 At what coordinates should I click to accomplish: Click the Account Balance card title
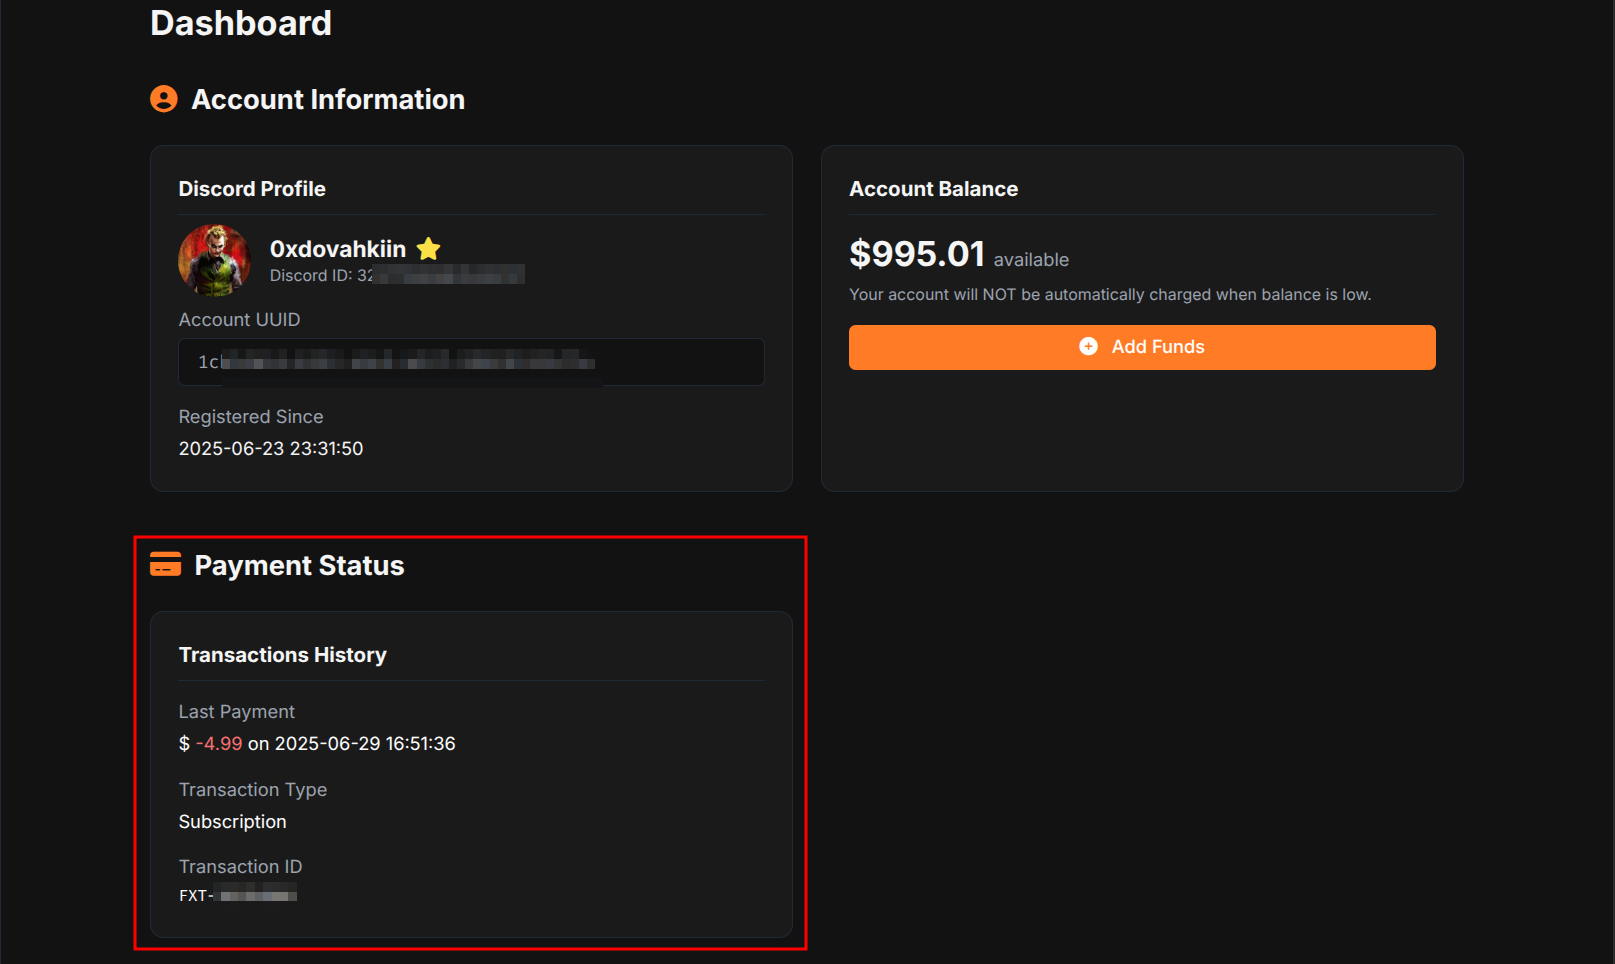[x=933, y=189]
